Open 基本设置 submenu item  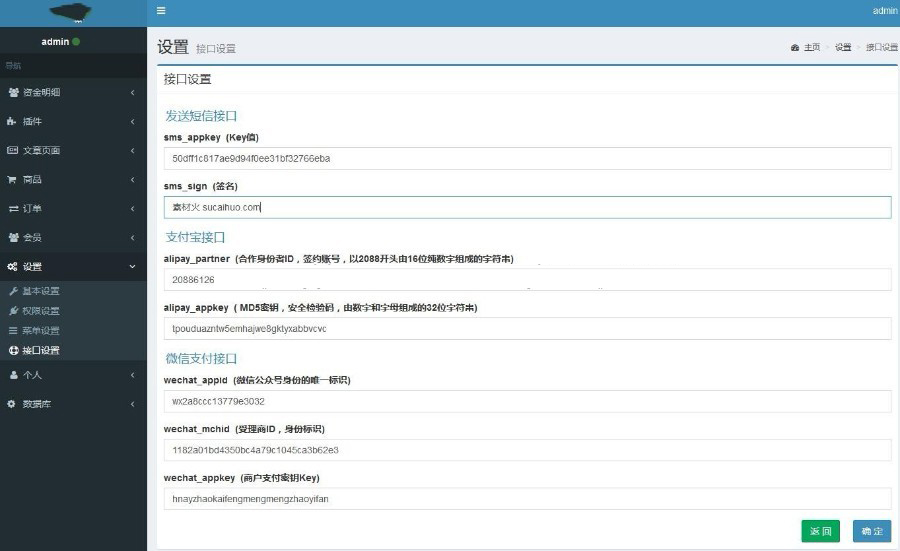[41, 291]
